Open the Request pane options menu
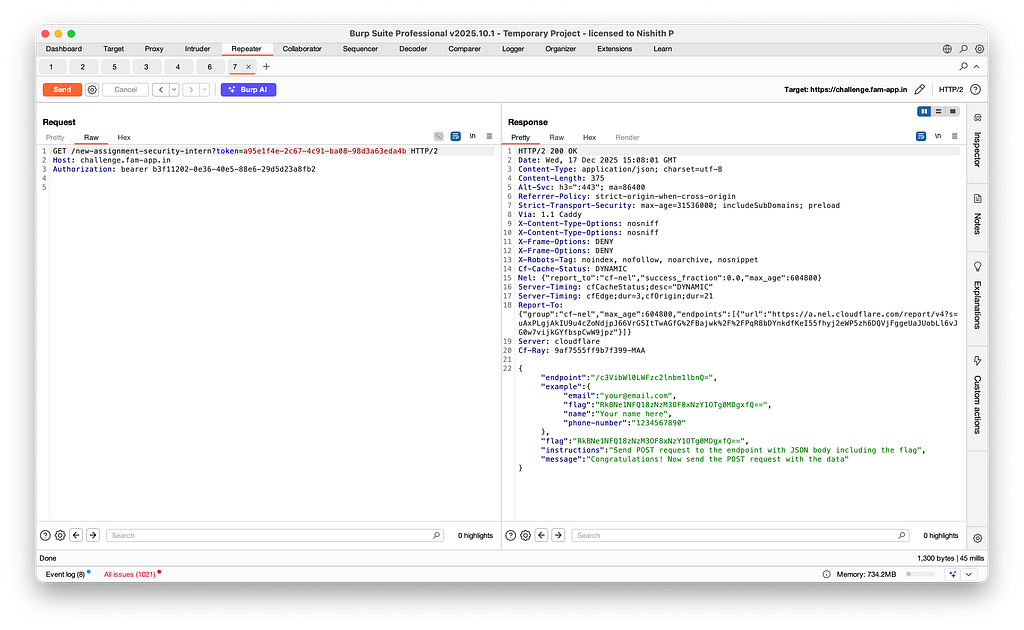 pos(489,136)
